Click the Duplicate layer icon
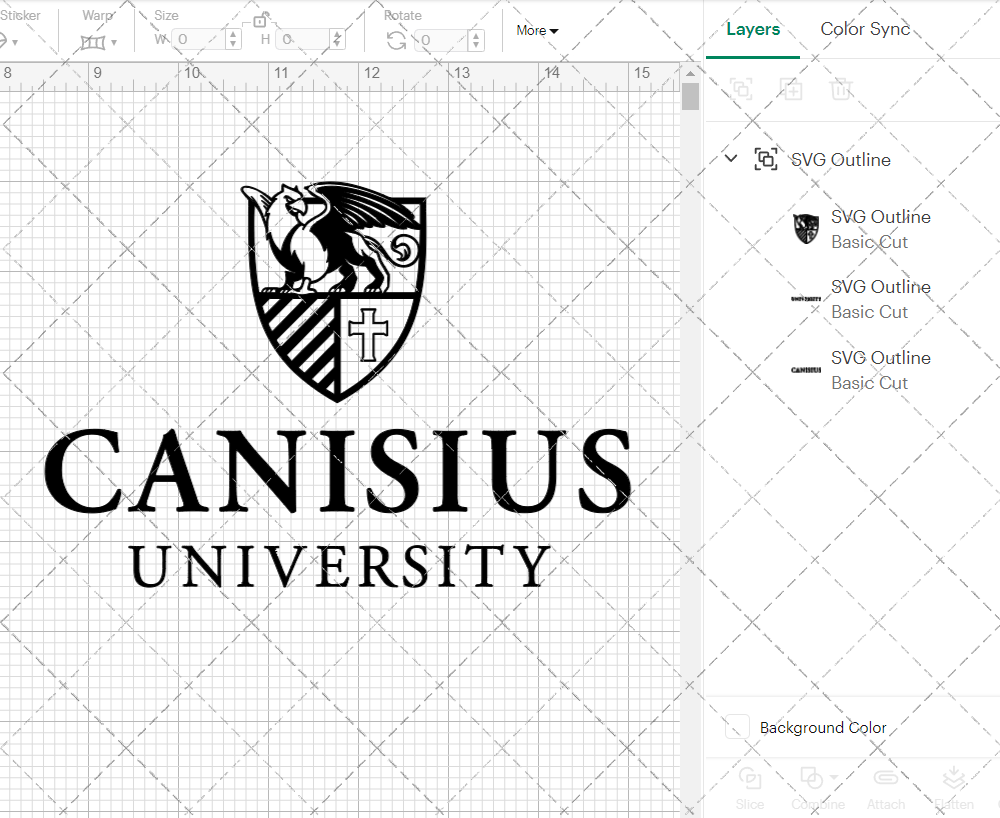Viewport: 1000px width, 818px height. point(791,89)
